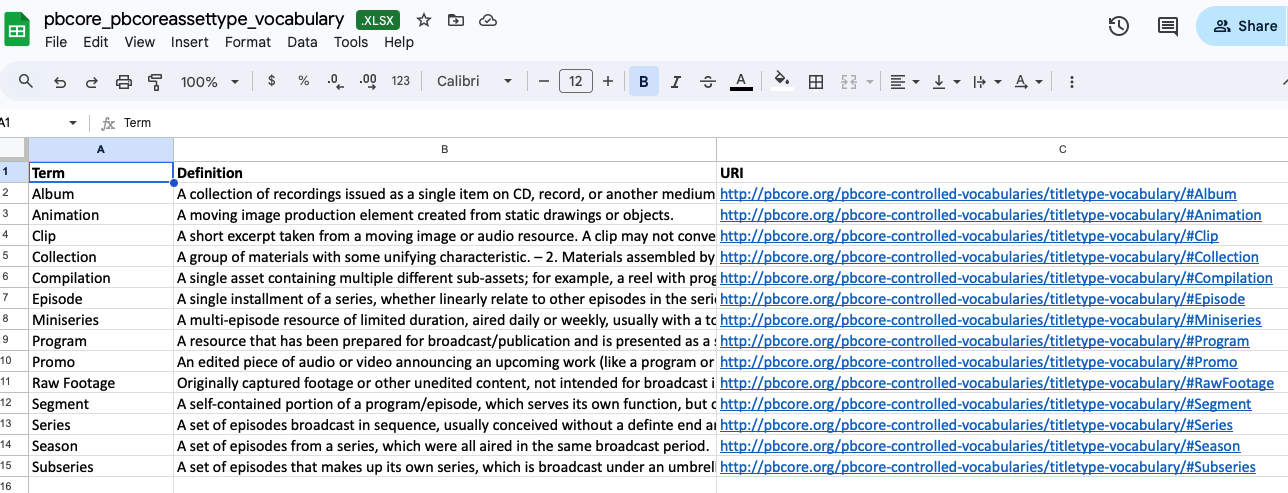The image size is (1288, 493).
Task: Open the borders grid icon
Action: coord(816,82)
